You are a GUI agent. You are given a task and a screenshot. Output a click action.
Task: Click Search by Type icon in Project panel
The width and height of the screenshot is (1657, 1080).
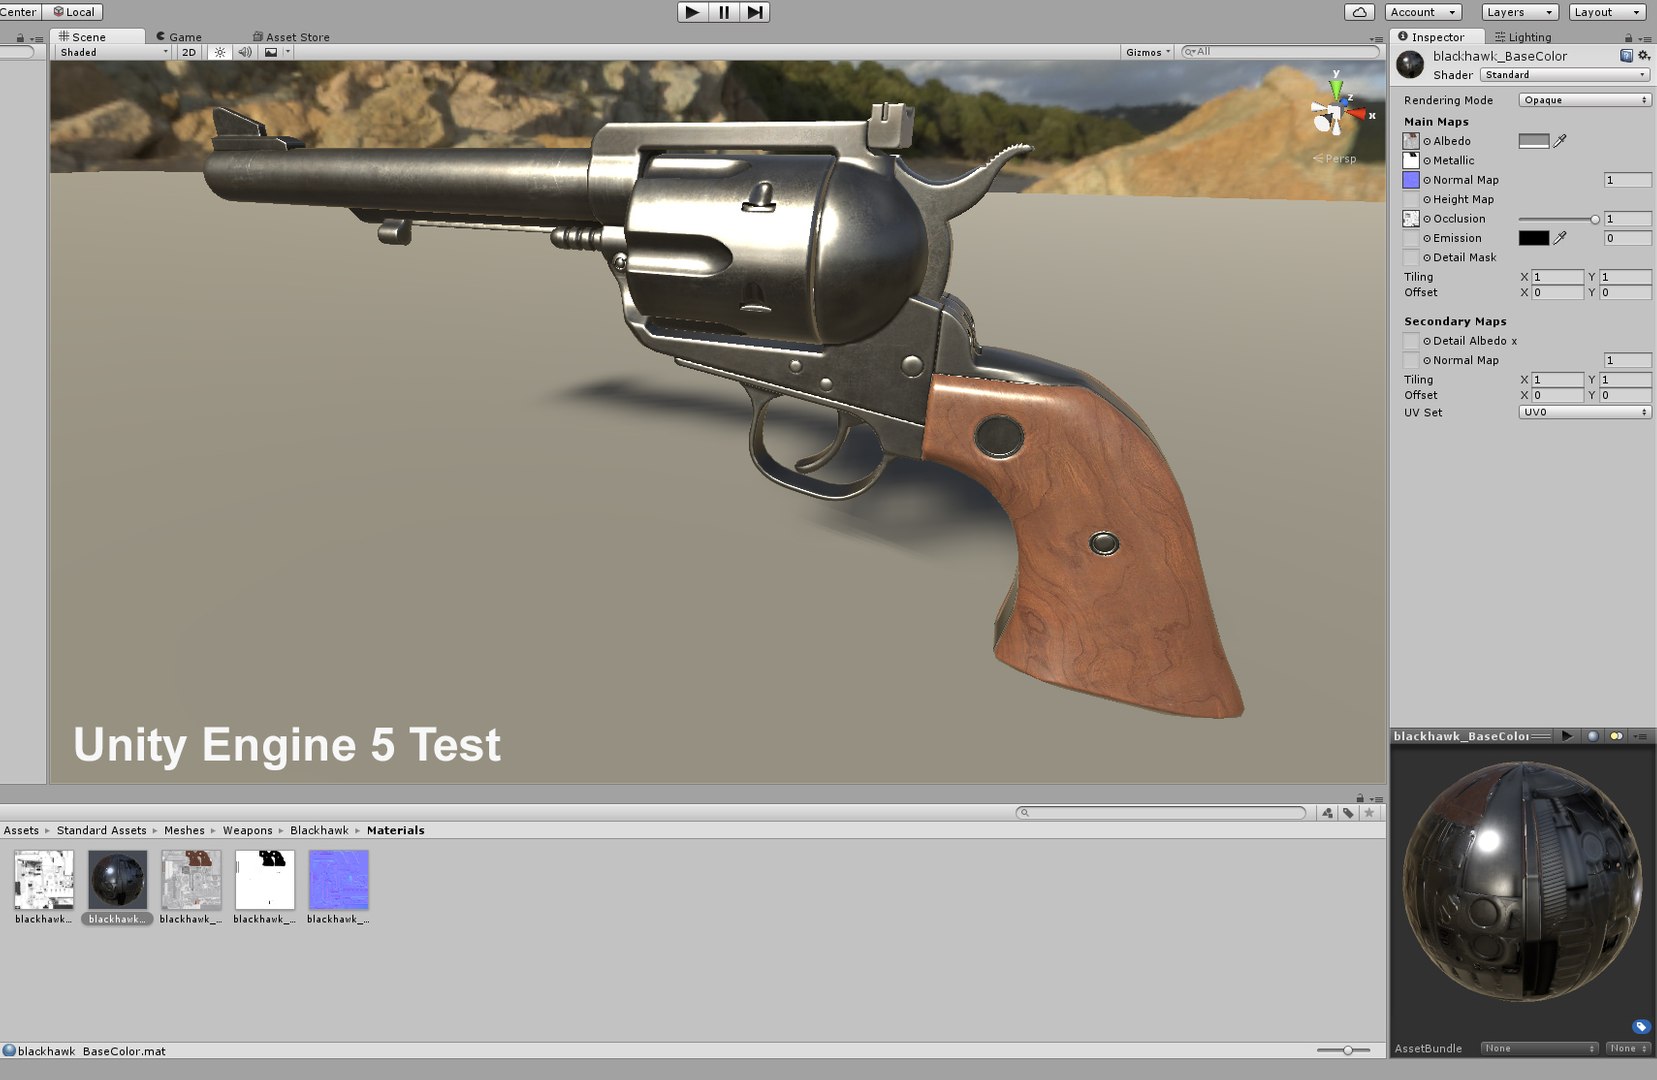pyautogui.click(x=1327, y=813)
